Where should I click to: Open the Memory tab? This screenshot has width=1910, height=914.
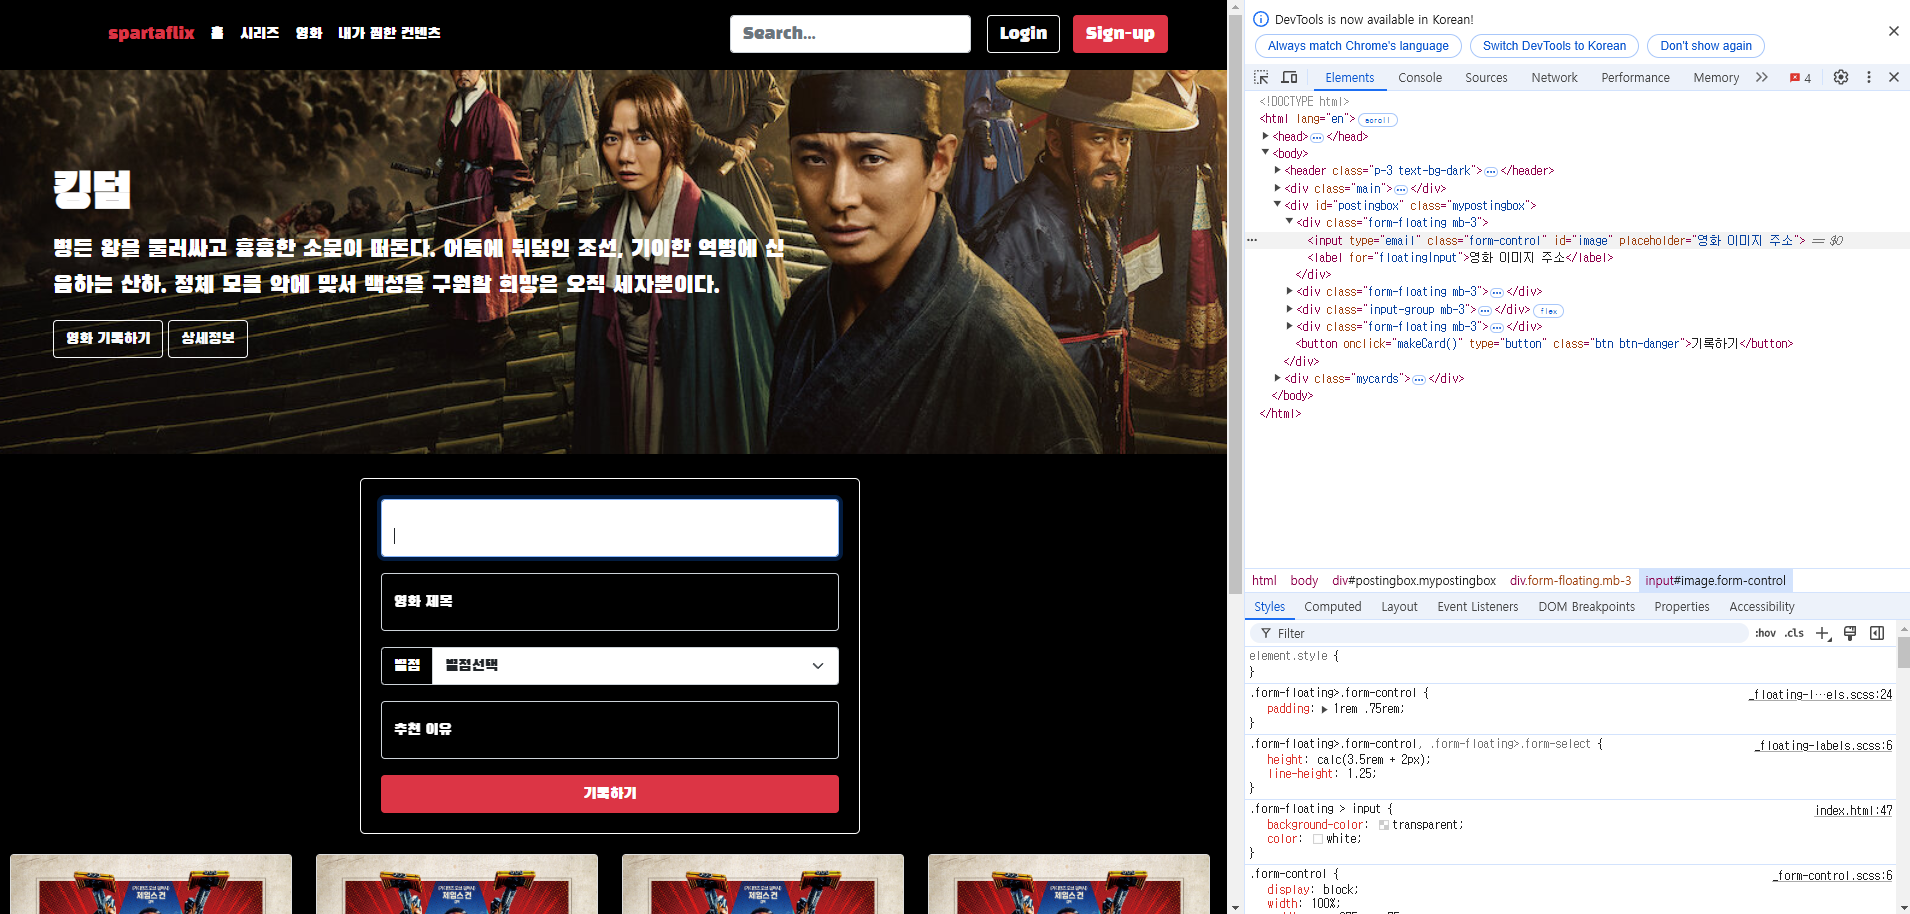tap(1716, 77)
